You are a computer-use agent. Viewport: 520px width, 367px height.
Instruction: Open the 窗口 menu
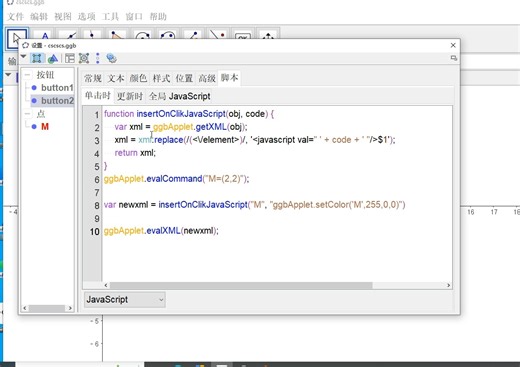[134, 16]
